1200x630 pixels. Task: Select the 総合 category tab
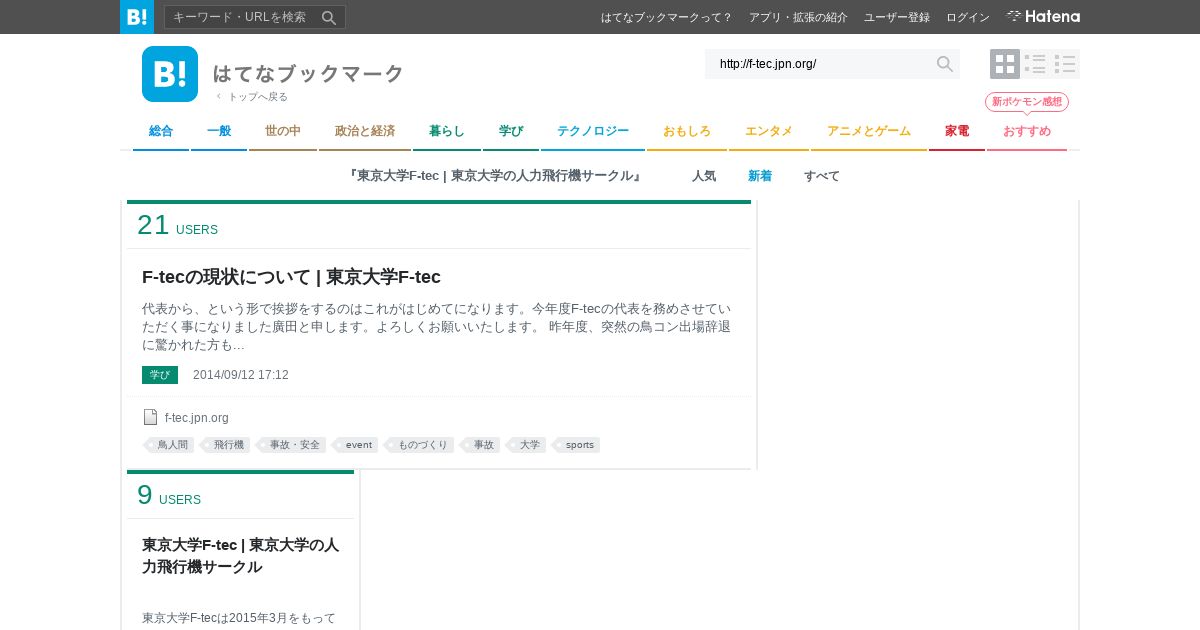(161, 131)
